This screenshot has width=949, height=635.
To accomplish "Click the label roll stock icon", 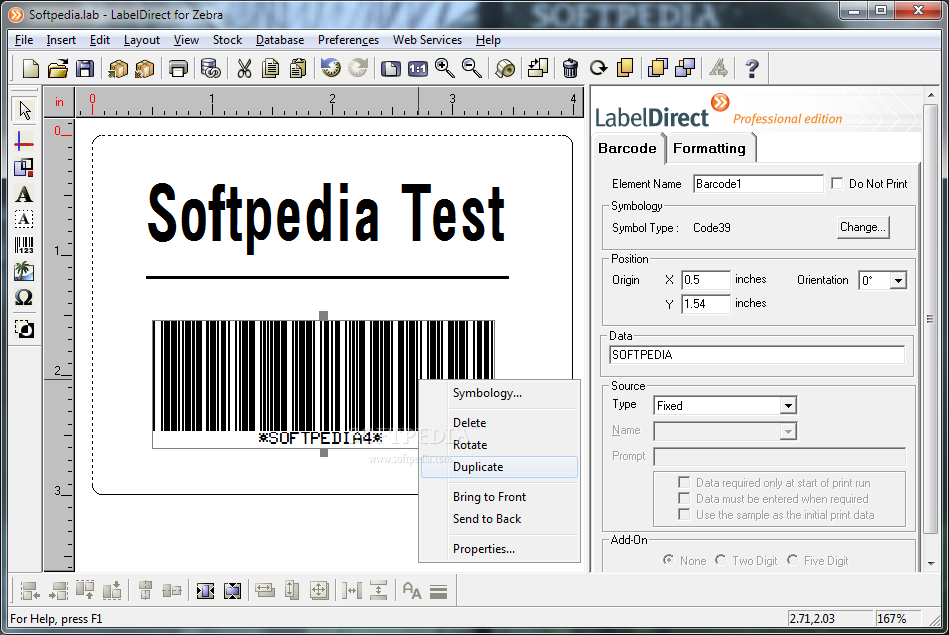I will 505,68.
